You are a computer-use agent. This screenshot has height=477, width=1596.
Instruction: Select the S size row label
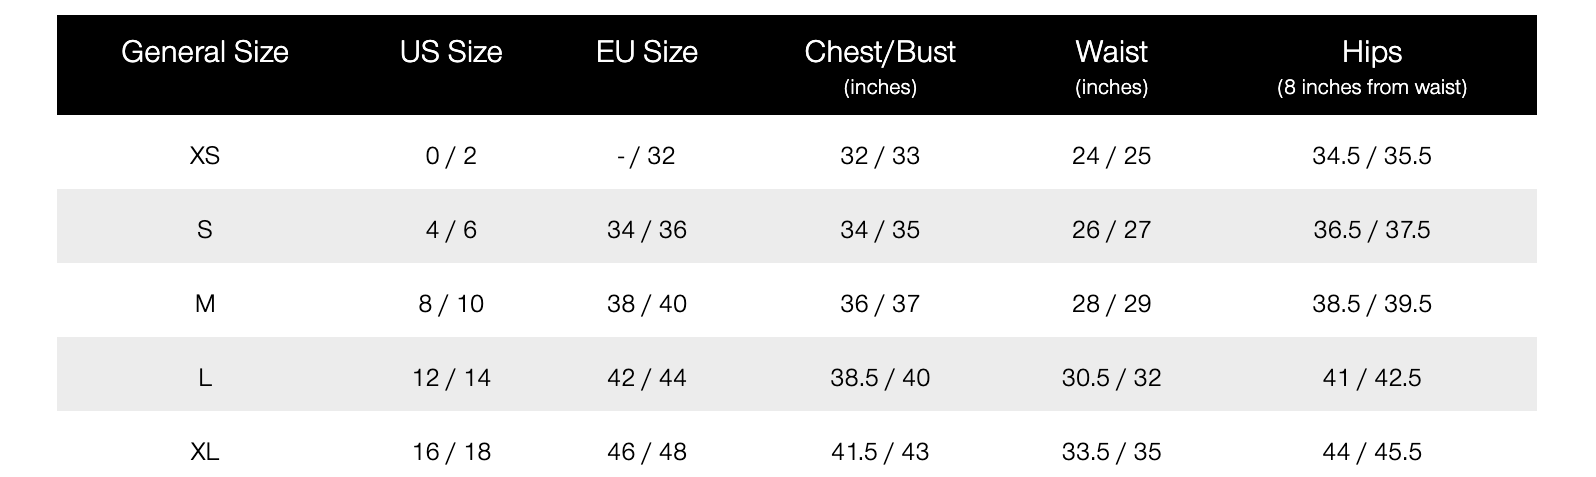tap(205, 230)
